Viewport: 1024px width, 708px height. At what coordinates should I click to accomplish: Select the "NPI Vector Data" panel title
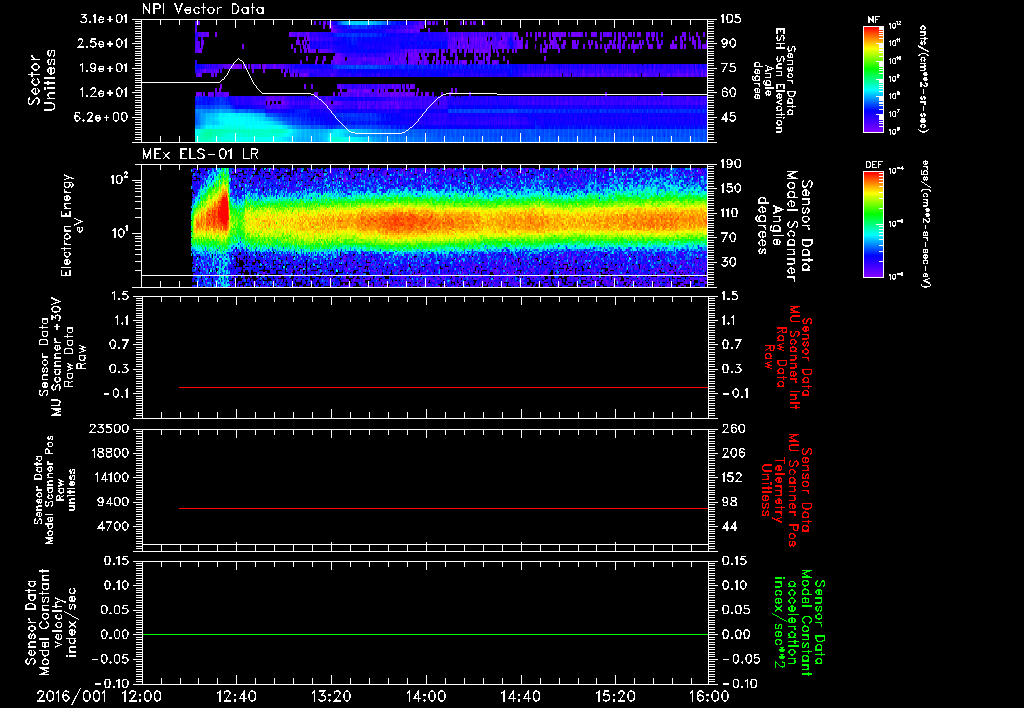203,9
